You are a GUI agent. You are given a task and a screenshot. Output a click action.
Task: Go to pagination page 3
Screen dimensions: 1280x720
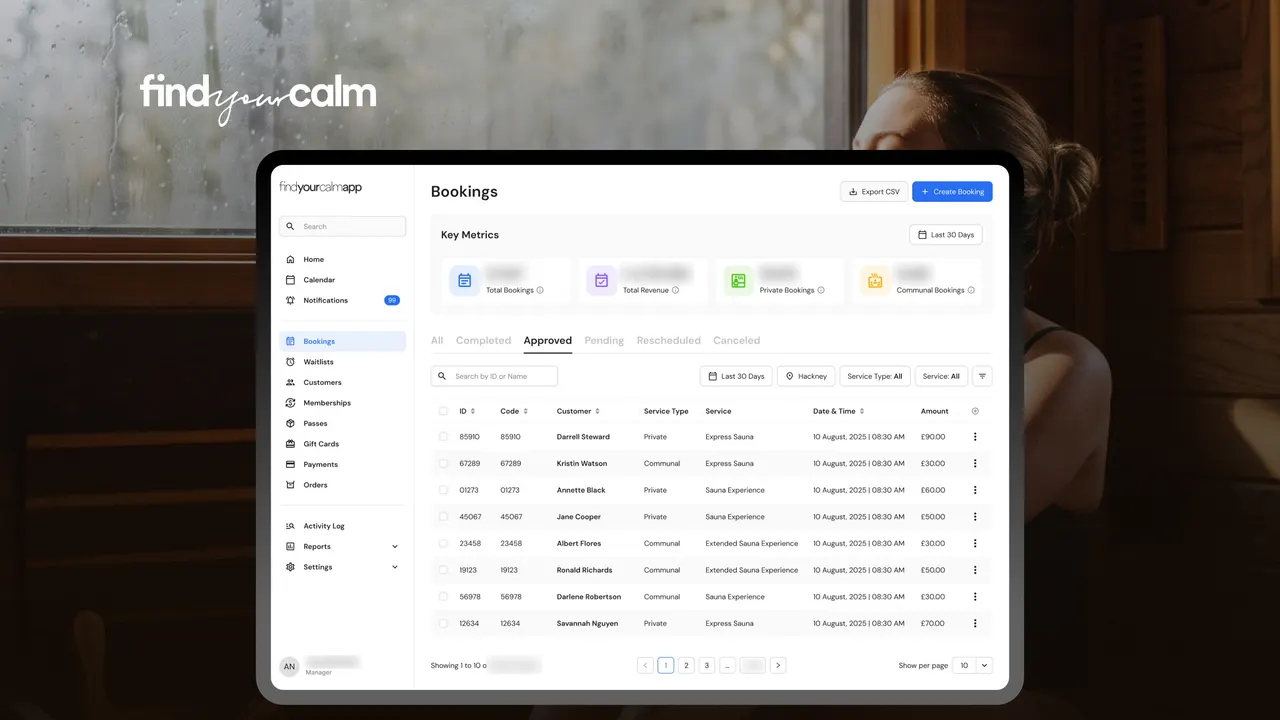pyautogui.click(x=707, y=665)
